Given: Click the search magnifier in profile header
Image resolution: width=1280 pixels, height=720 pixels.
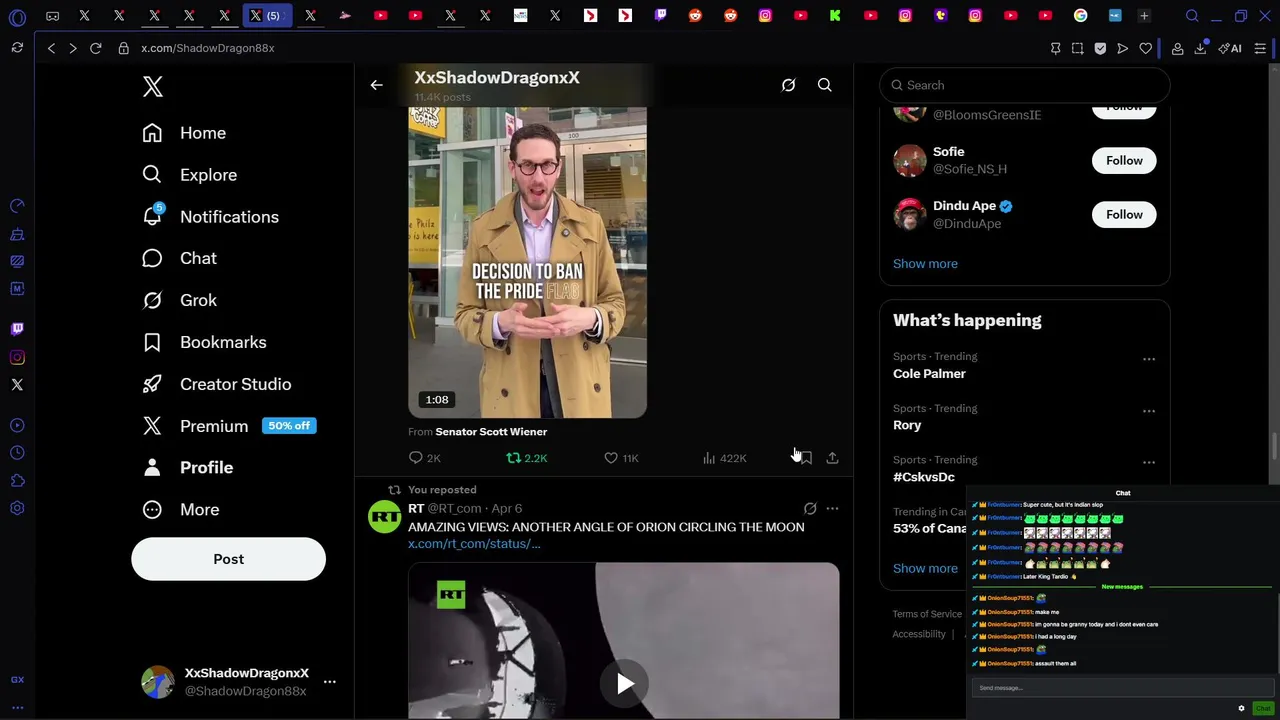Looking at the screenshot, I should pyautogui.click(x=825, y=86).
